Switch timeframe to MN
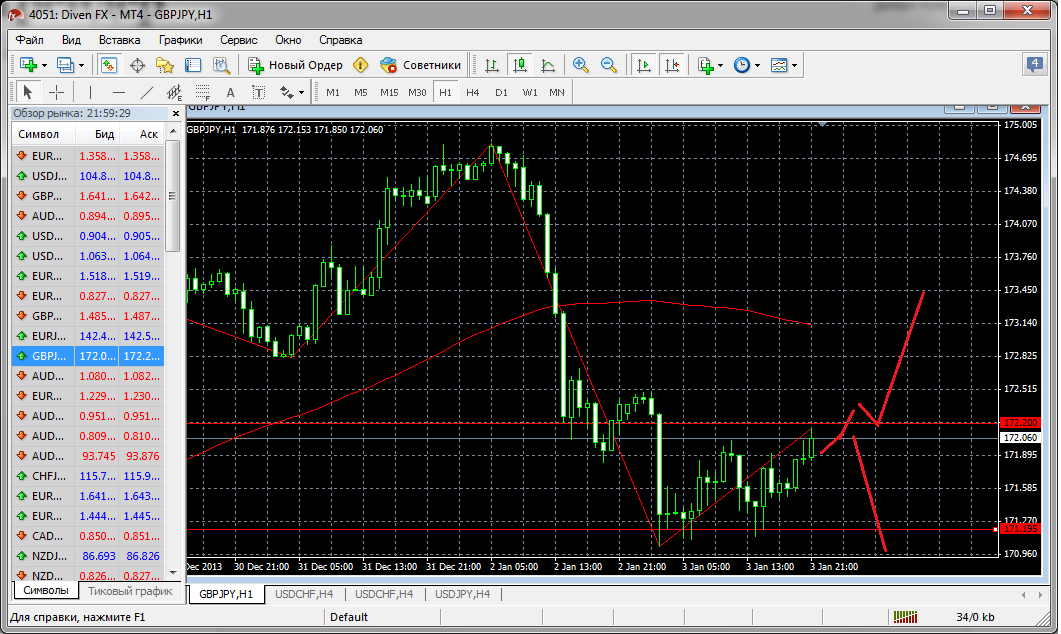This screenshot has width=1061, height=634. point(557,92)
